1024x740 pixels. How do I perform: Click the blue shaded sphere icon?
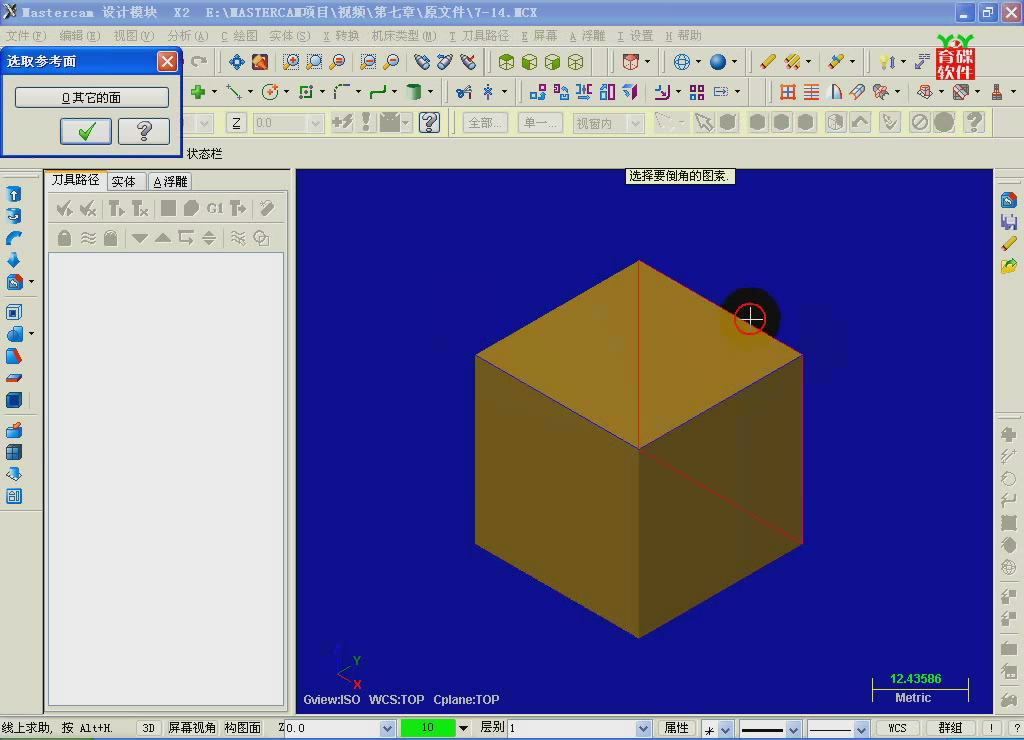pyautogui.click(x=718, y=62)
